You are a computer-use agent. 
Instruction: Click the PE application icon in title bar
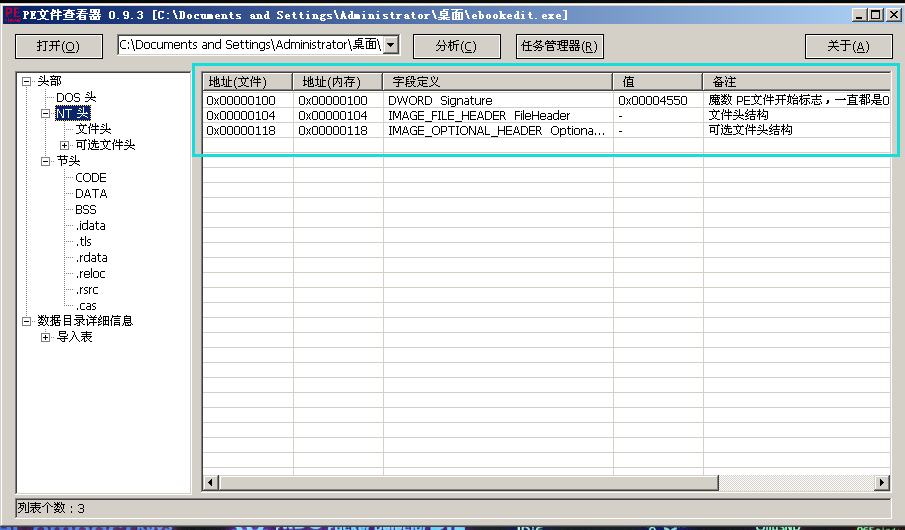pyautogui.click(x=12, y=15)
